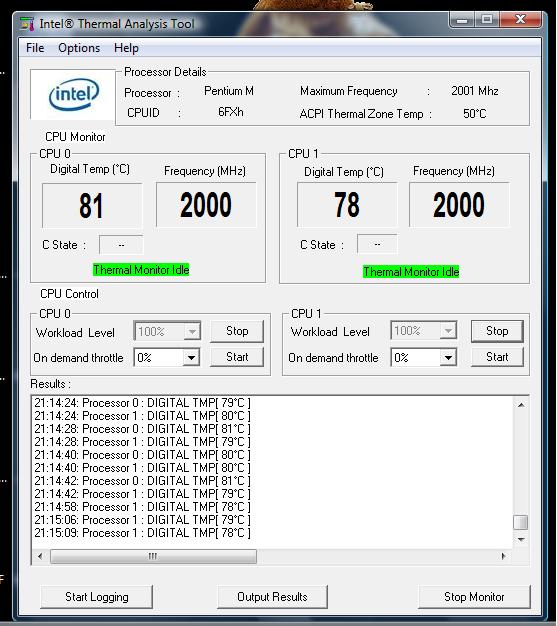557x626 pixels.
Task: Select the 21:15:06 Processor 1 result line
Action: 142,520
